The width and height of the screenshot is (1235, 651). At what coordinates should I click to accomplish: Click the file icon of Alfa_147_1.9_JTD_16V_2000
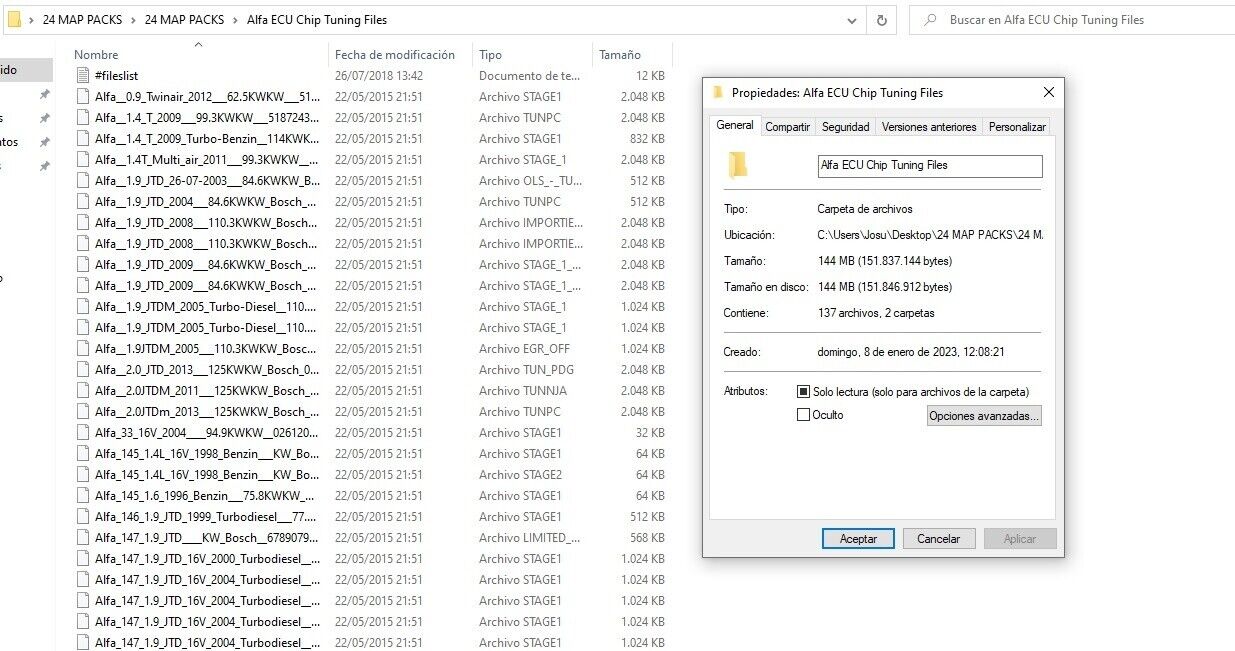[84, 559]
